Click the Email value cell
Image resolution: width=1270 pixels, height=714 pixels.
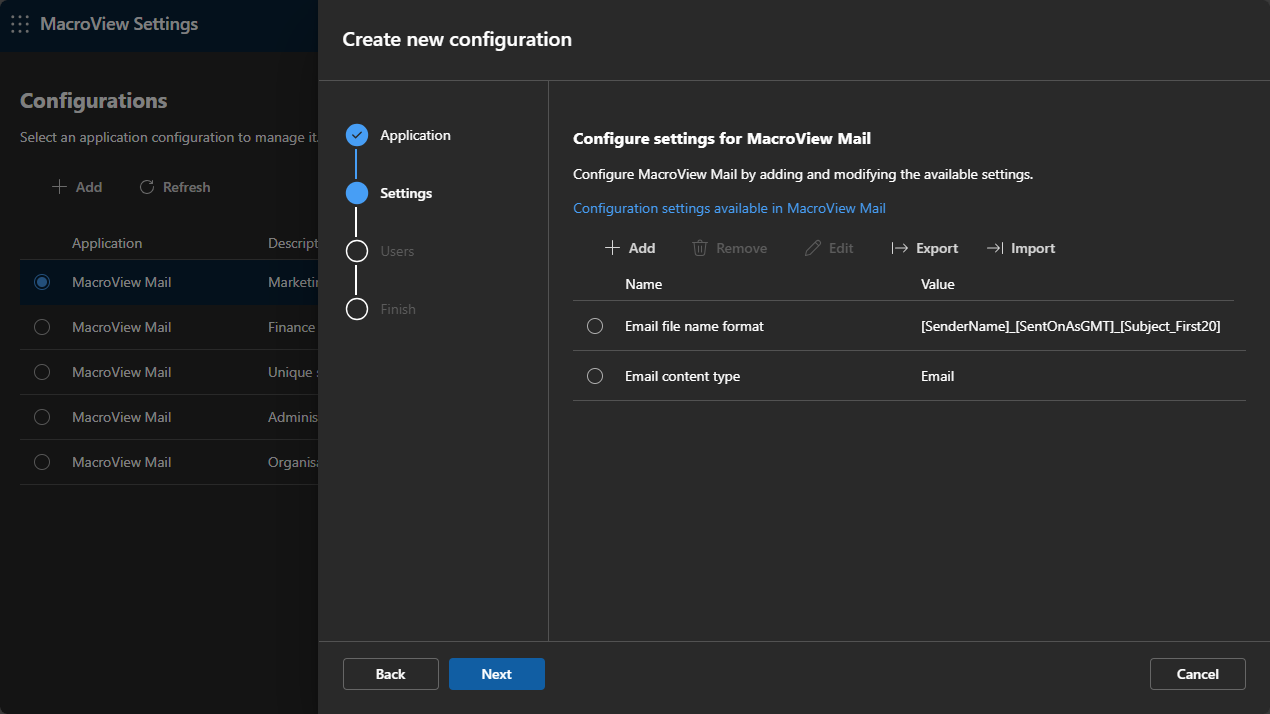pos(937,376)
